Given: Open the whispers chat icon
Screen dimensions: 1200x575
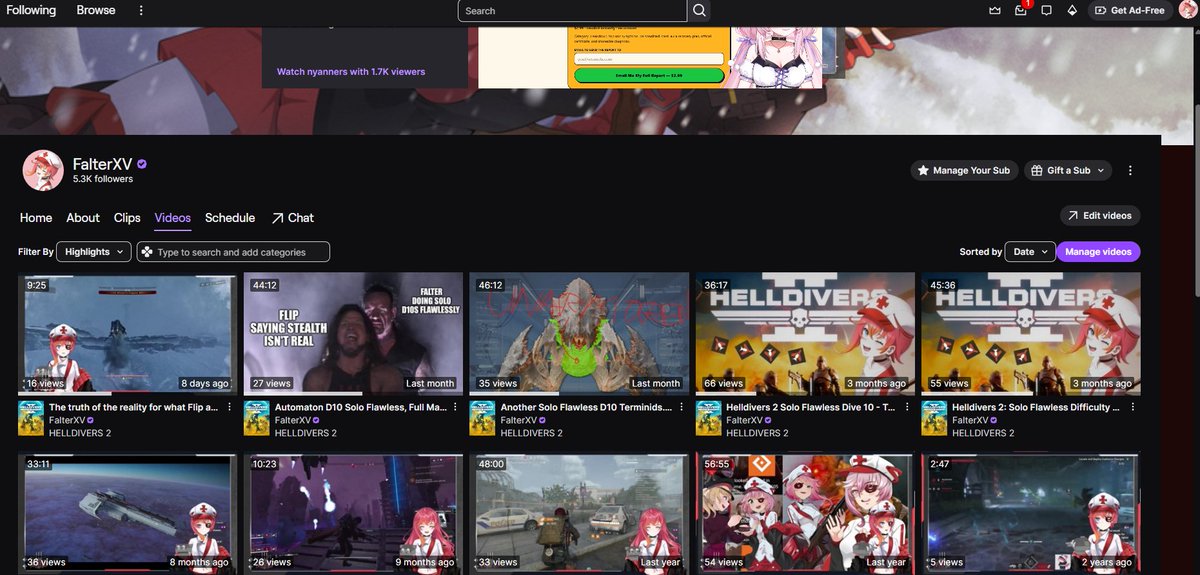Looking at the screenshot, I should coord(1046,10).
